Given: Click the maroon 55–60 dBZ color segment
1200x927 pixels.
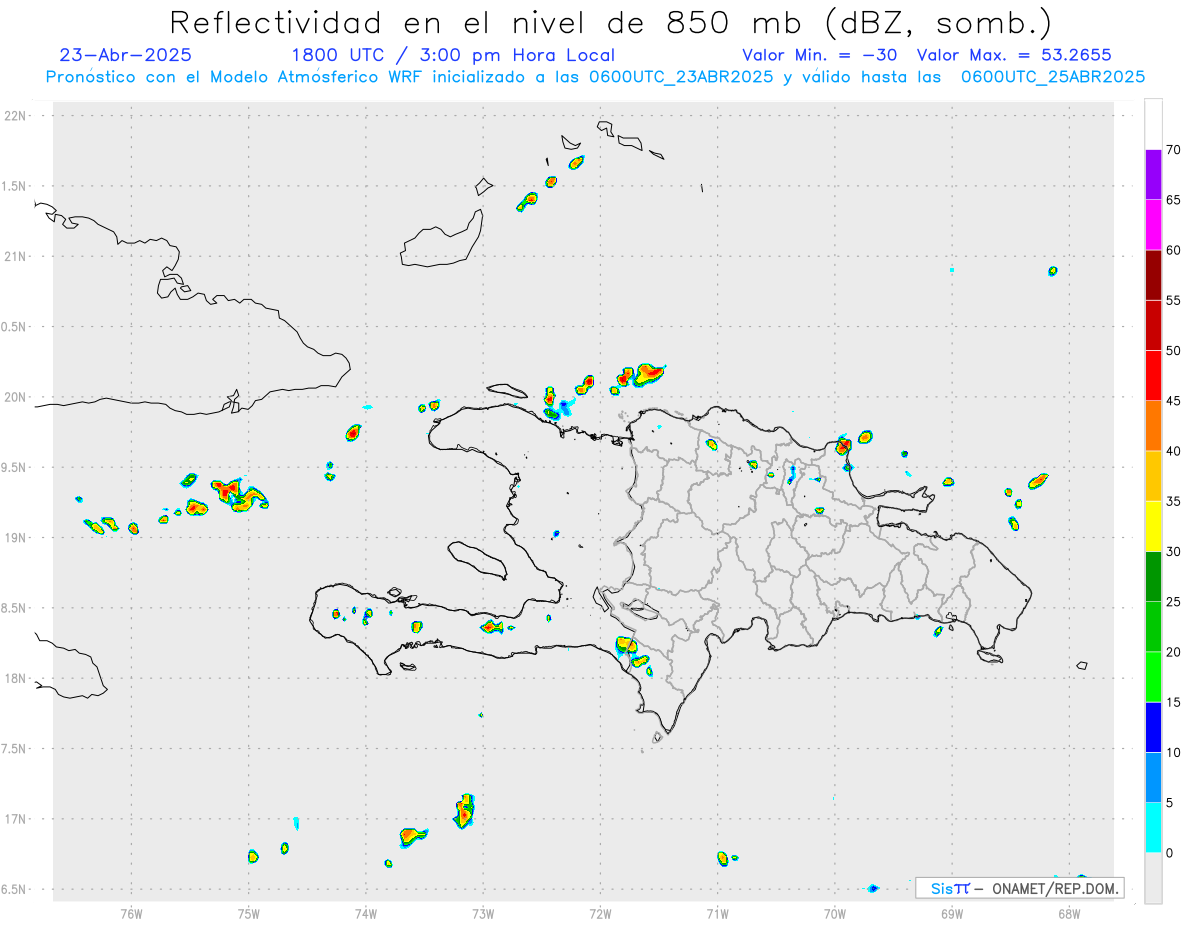Looking at the screenshot, I should [1153, 275].
